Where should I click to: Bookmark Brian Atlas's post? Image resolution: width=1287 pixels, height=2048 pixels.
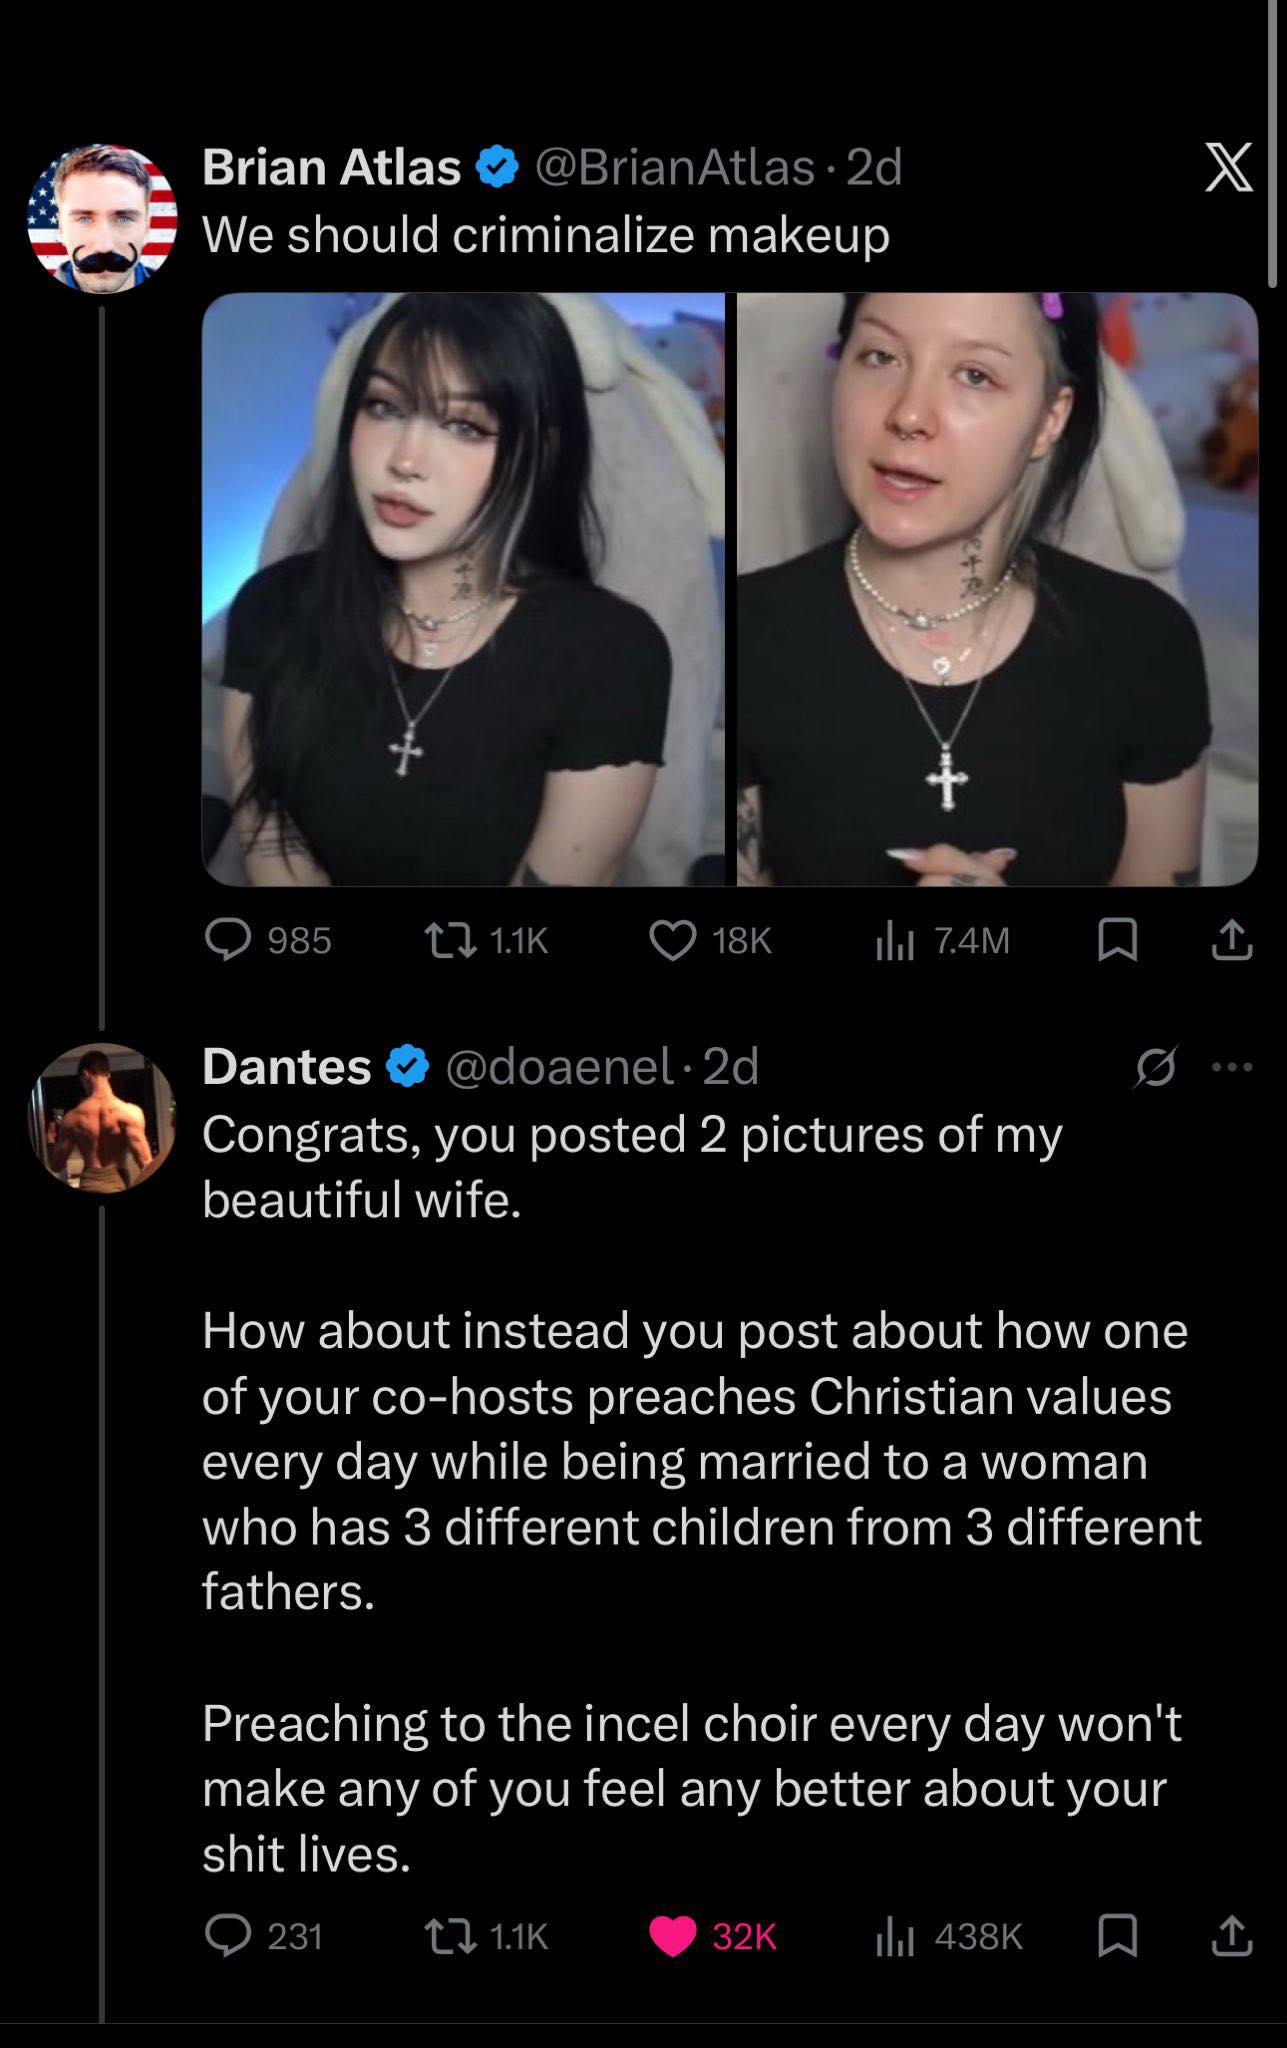(1117, 941)
